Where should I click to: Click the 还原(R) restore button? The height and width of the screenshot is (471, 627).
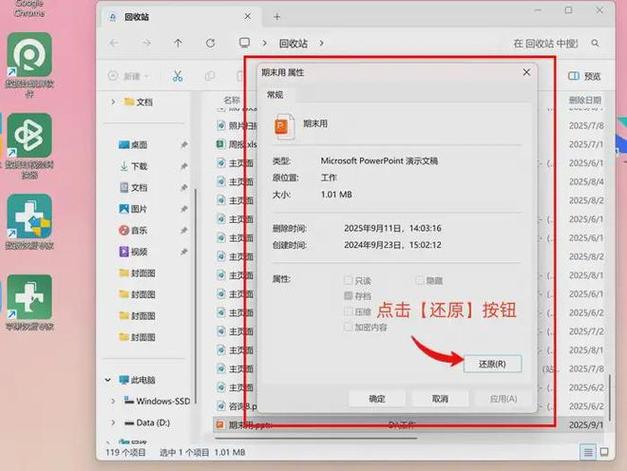point(492,364)
